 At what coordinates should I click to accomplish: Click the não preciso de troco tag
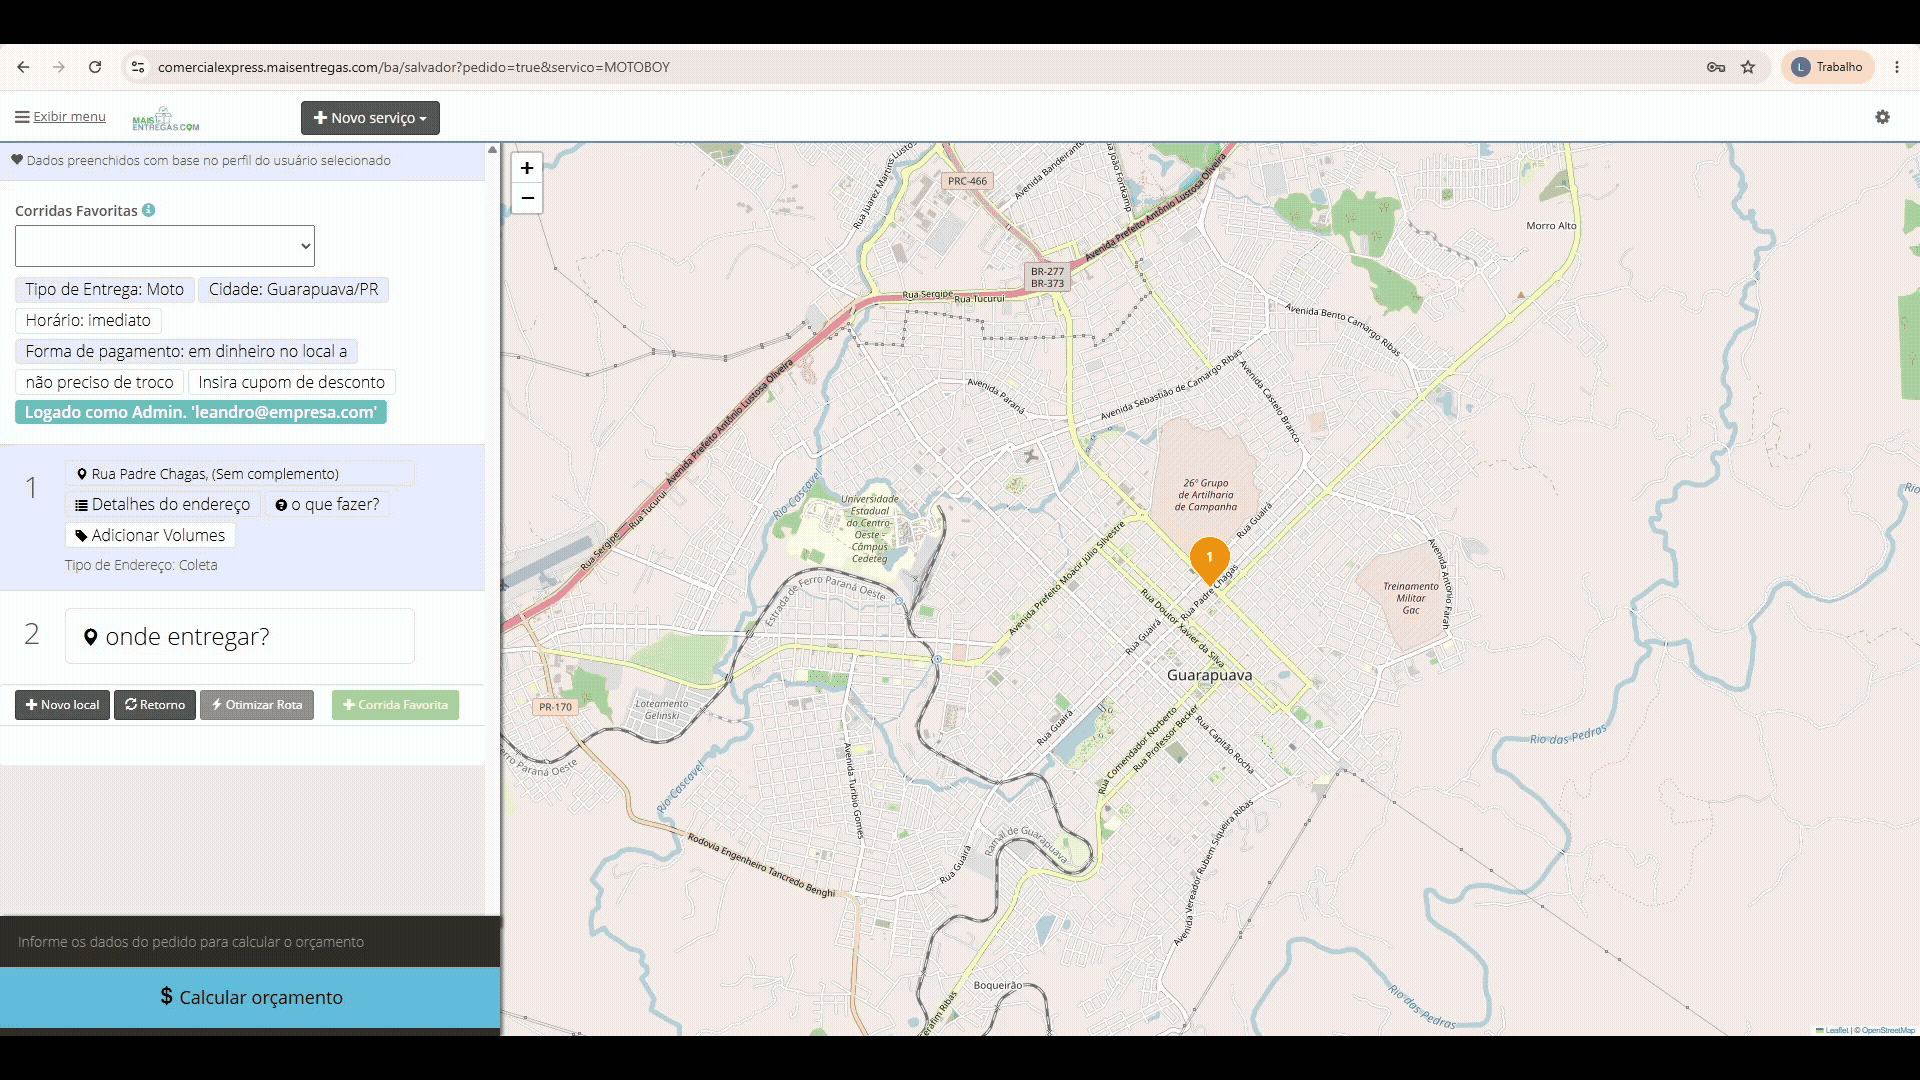pyautogui.click(x=99, y=383)
